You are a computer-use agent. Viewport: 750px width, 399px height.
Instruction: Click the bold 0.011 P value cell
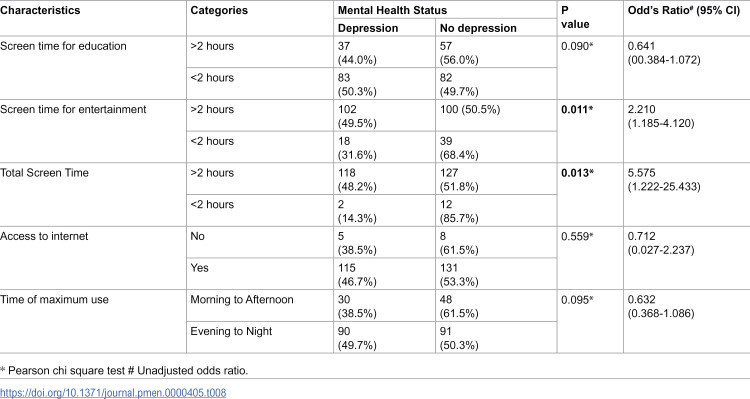(577, 109)
